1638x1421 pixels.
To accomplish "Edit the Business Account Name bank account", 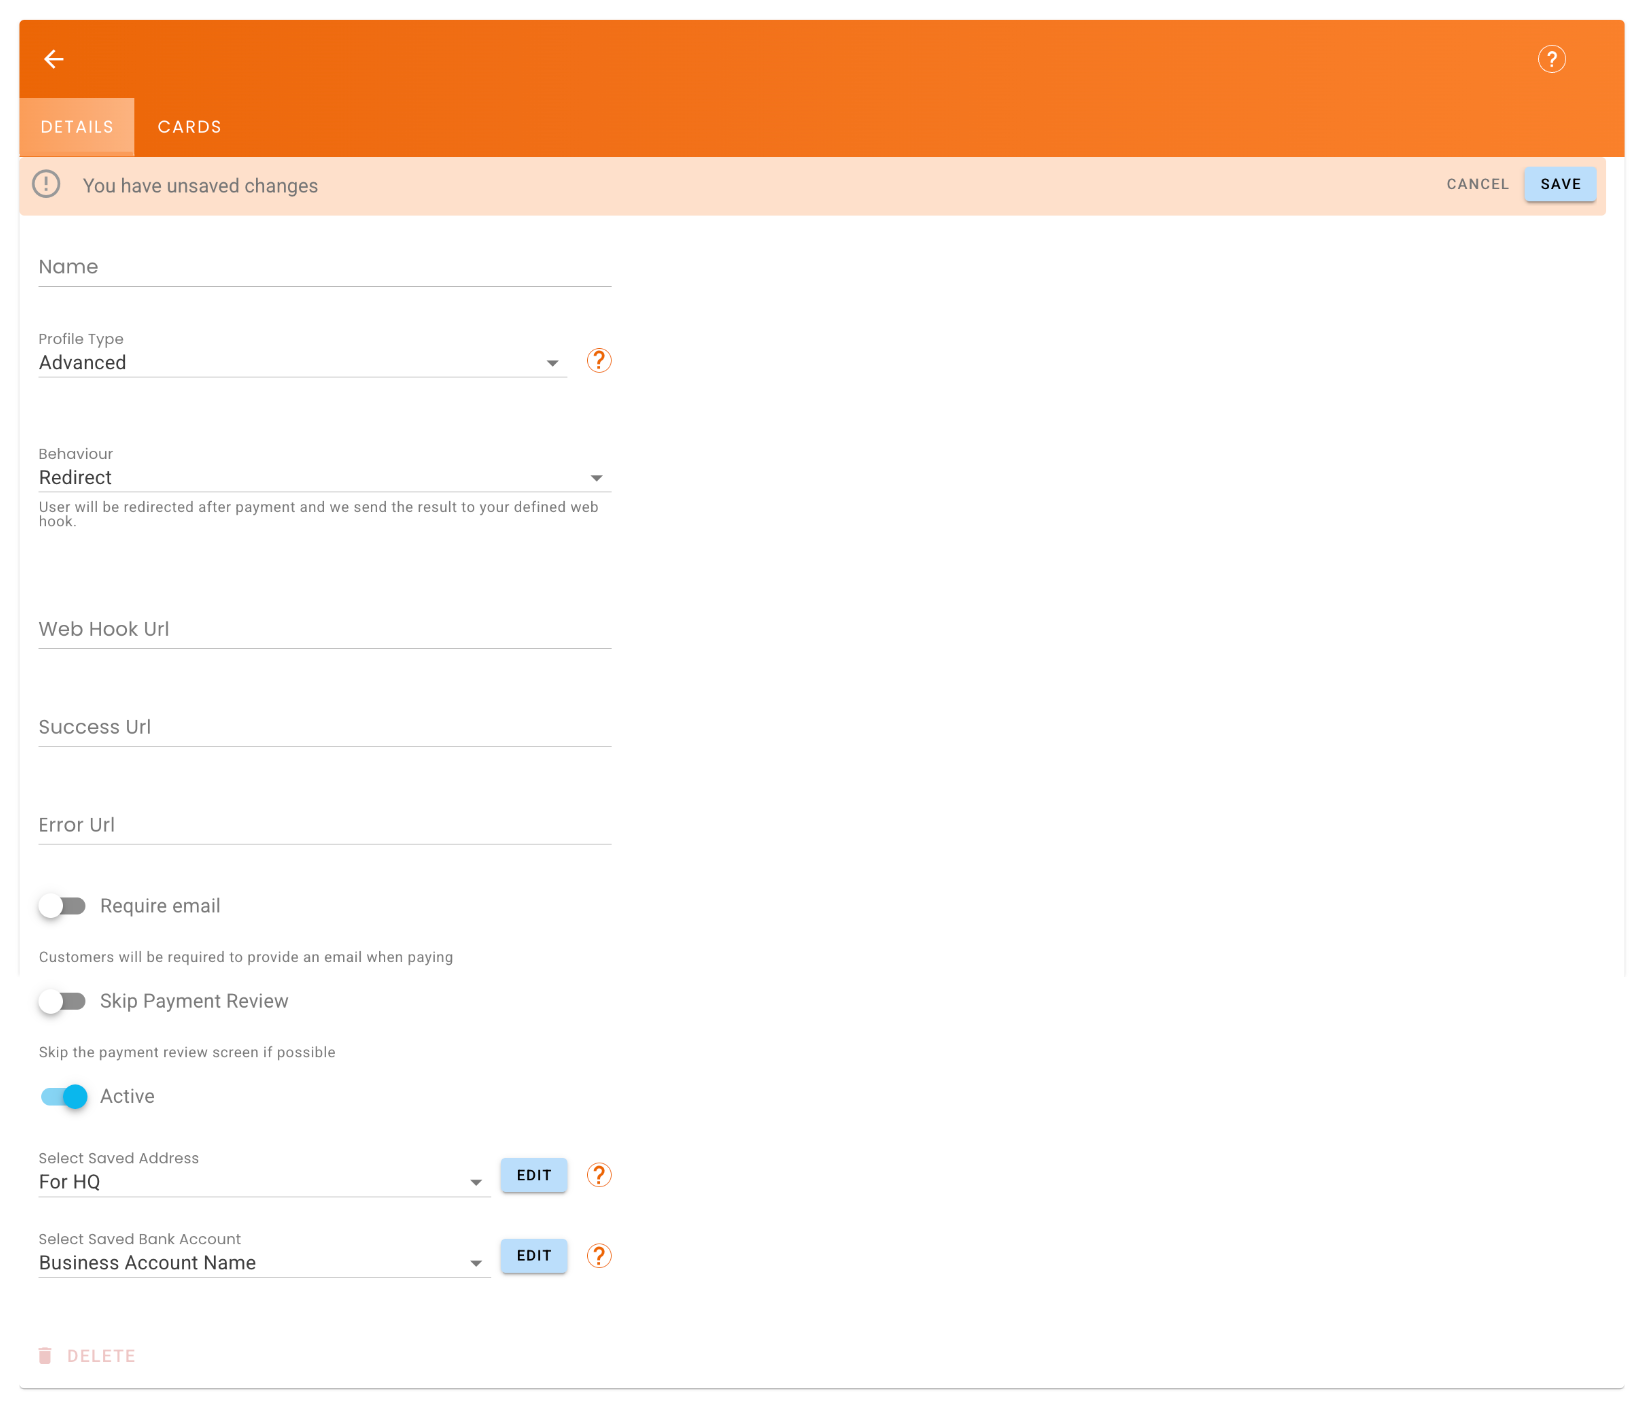I will click(534, 1256).
